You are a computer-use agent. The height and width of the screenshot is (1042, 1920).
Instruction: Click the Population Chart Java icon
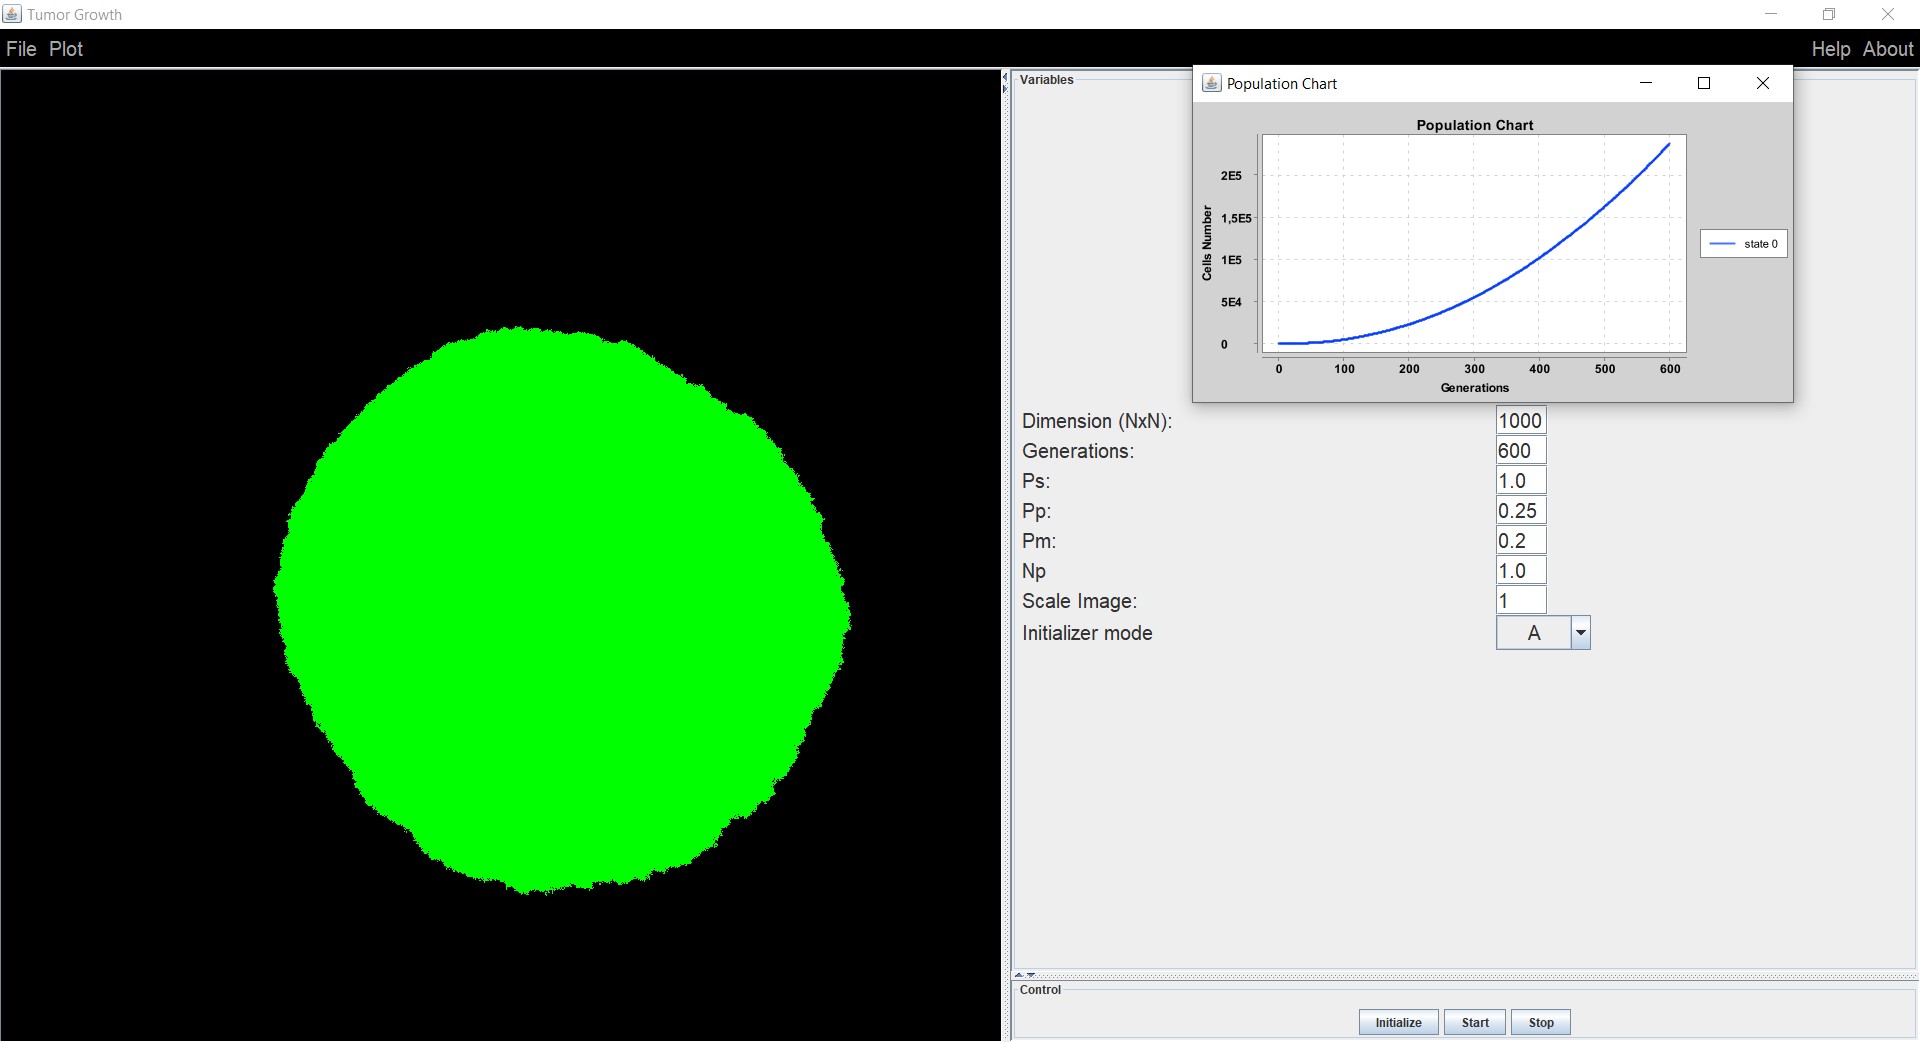click(x=1211, y=83)
